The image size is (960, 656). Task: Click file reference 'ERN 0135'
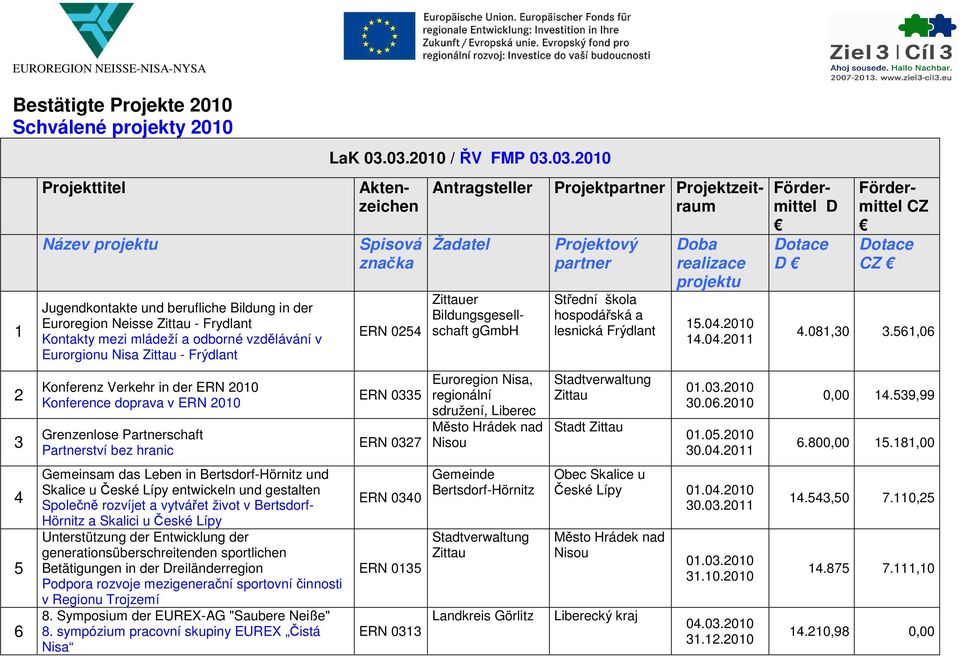(x=389, y=568)
